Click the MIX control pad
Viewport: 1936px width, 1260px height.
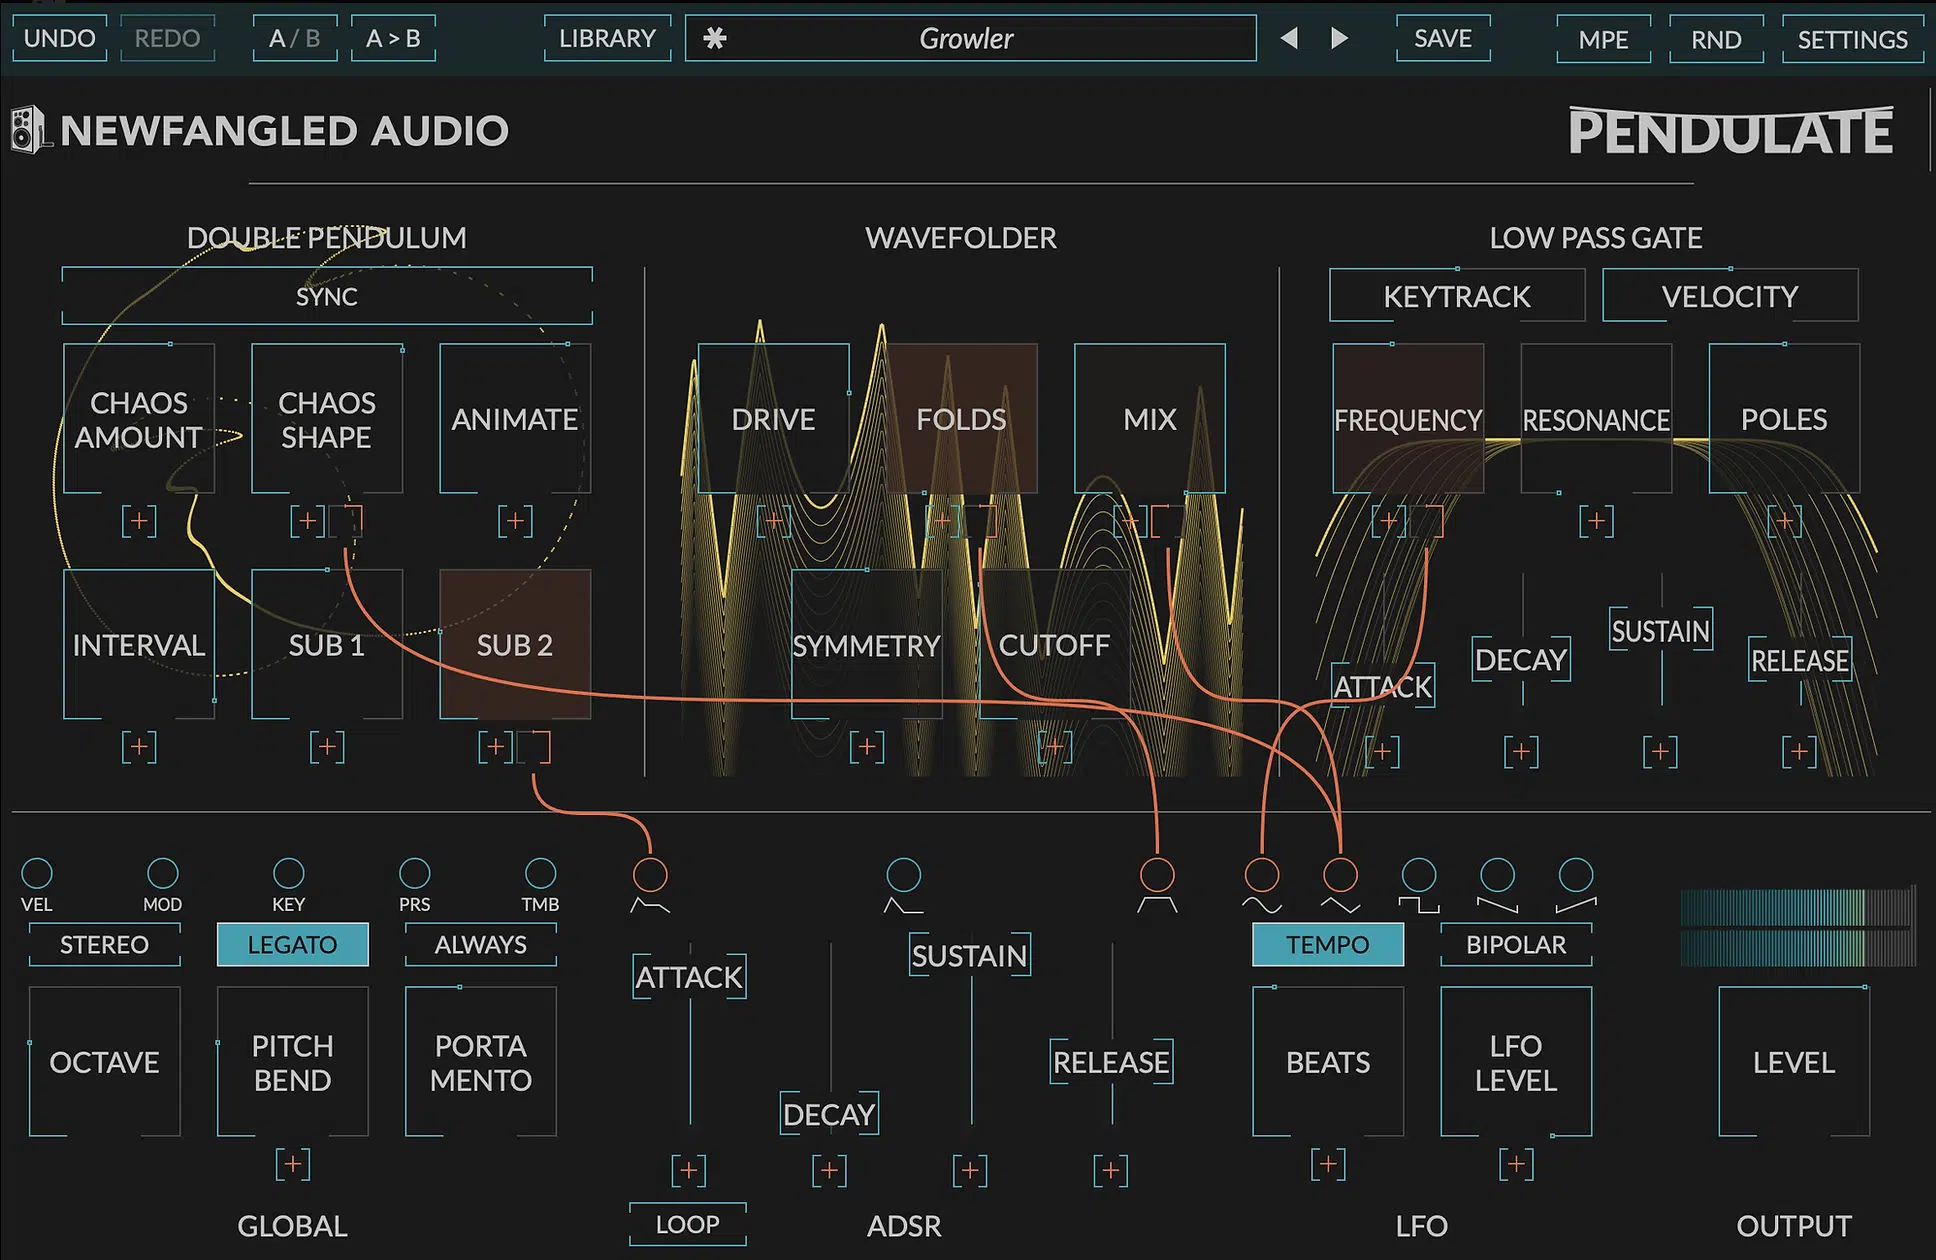(1150, 419)
